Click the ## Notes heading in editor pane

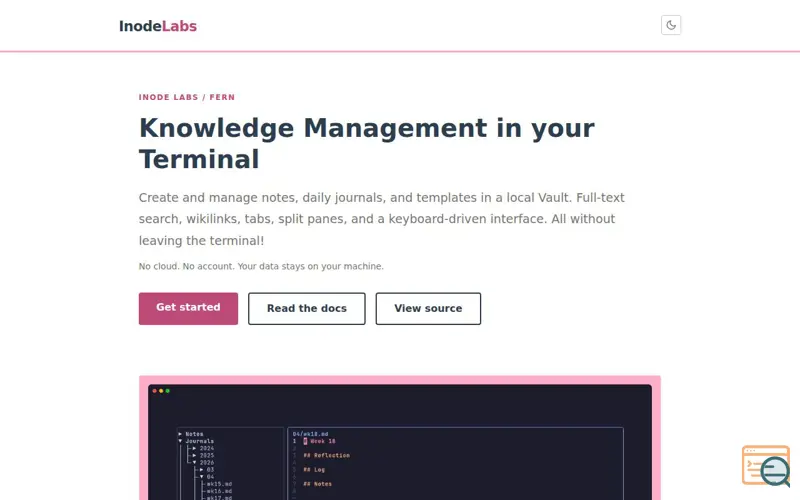coord(317,484)
